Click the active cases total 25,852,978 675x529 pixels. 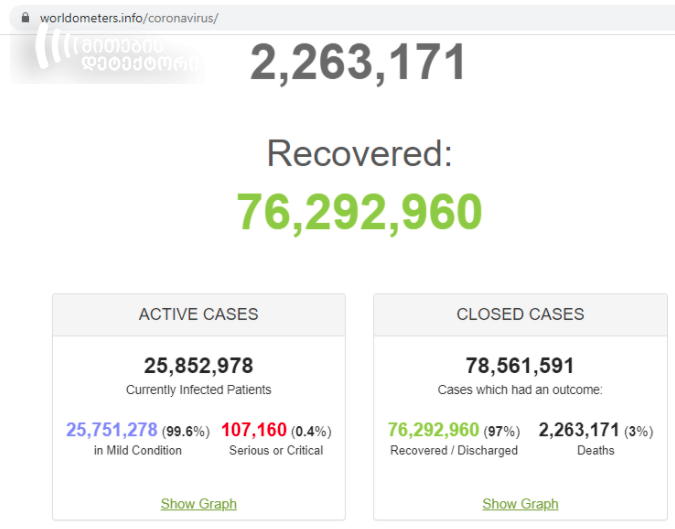tap(198, 365)
